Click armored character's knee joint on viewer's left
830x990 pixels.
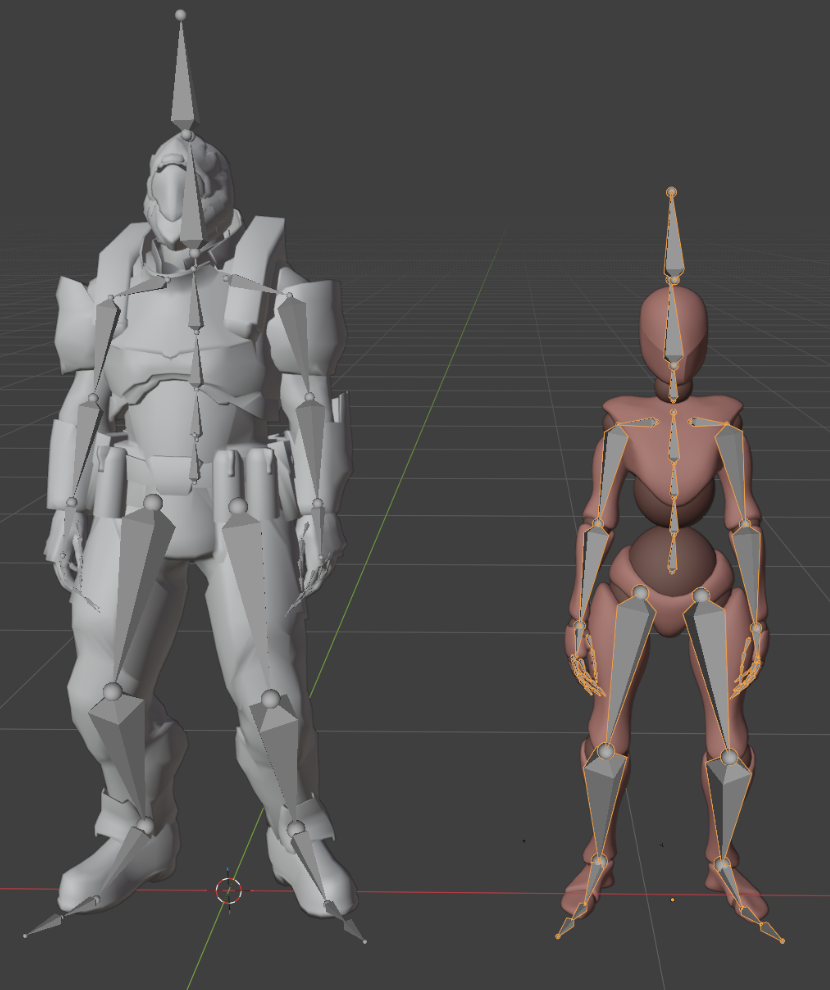coord(112,691)
